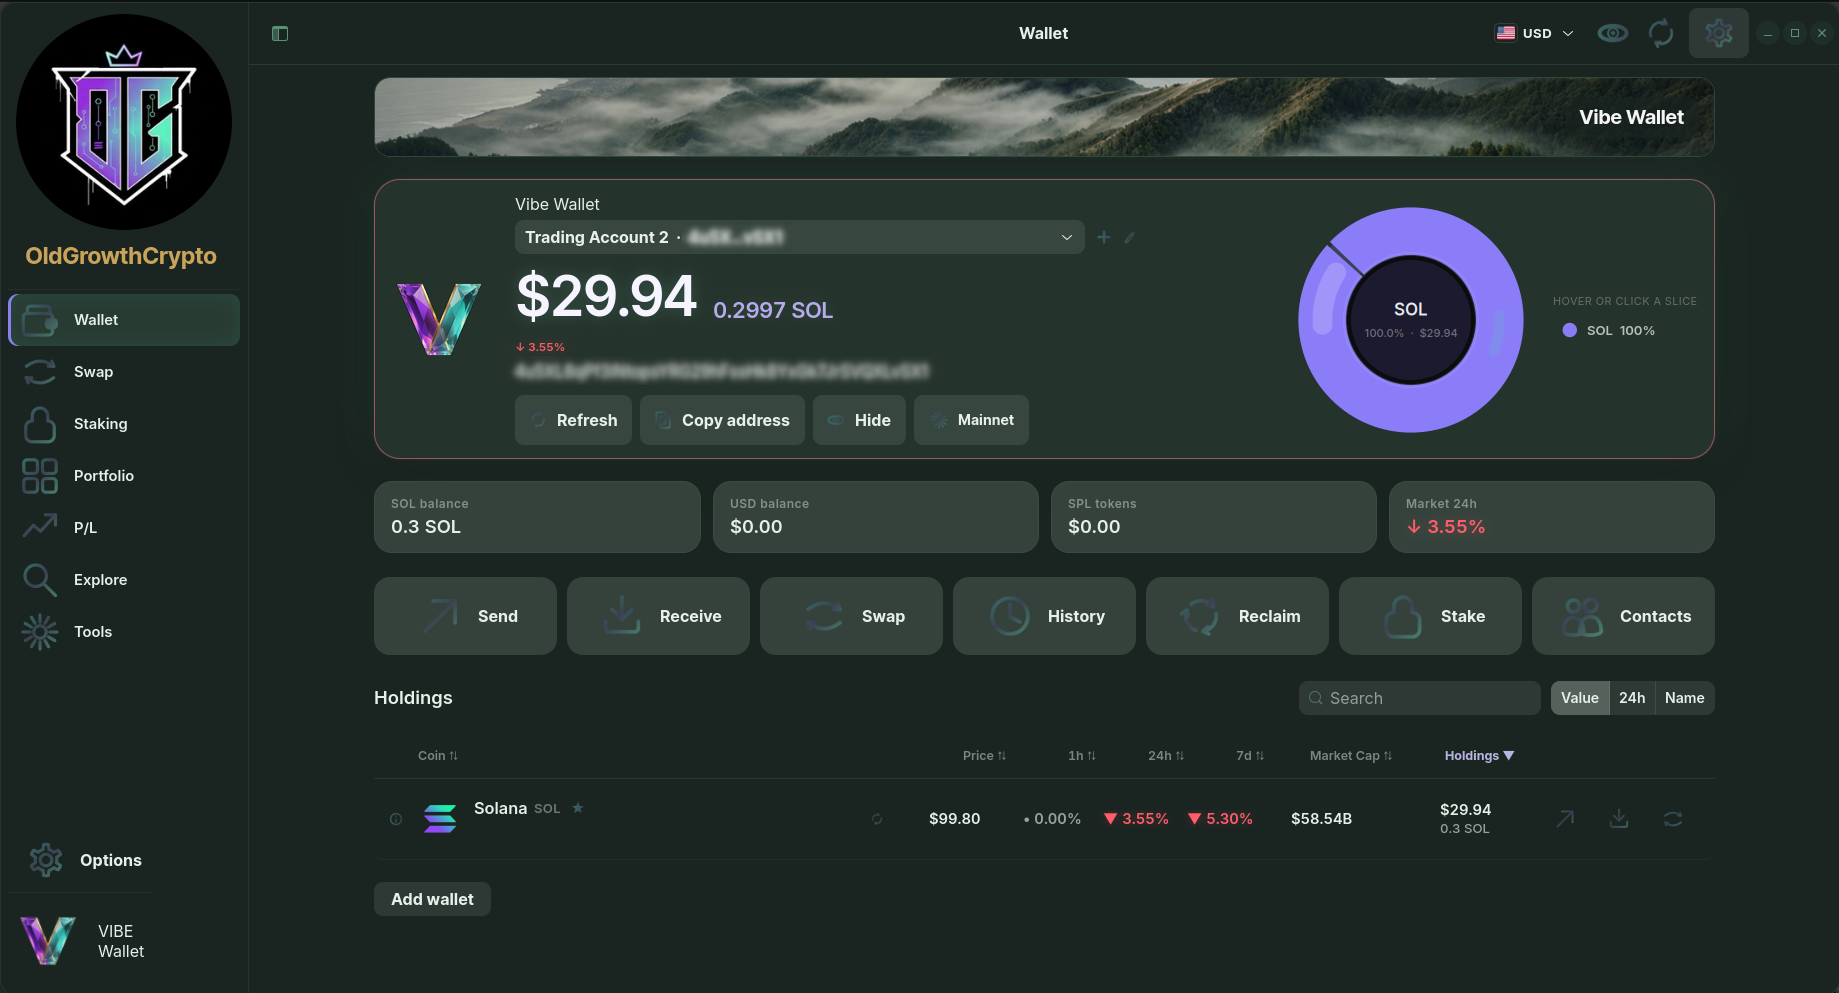The width and height of the screenshot is (1839, 993).
Task: Click the holdings Search field
Action: pos(1419,698)
